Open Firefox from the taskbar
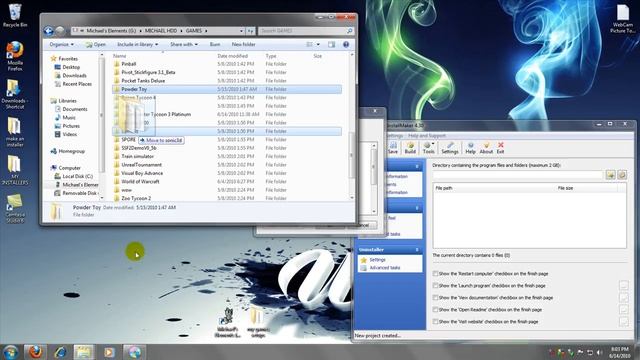The image size is (640, 360). tap(35, 352)
